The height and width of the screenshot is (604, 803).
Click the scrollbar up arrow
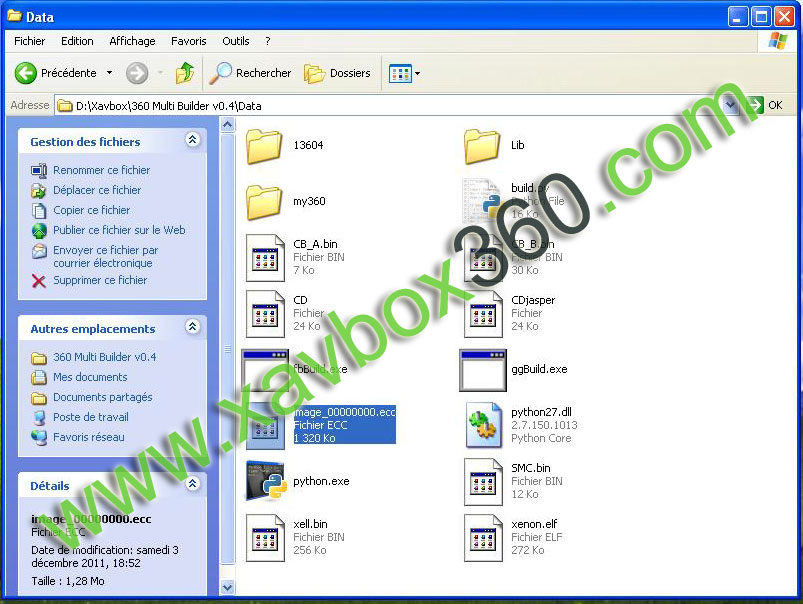pyautogui.click(x=227, y=124)
